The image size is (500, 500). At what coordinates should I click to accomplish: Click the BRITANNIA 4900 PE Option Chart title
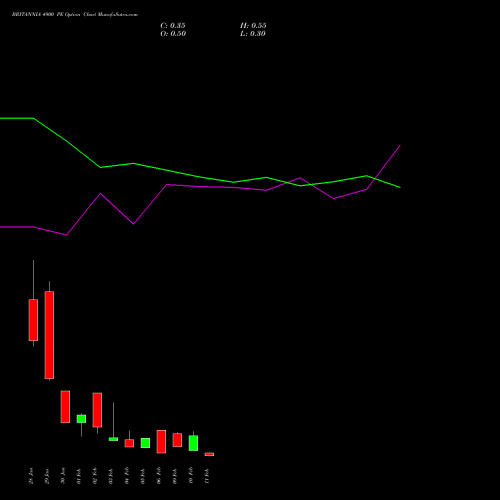(75, 15)
